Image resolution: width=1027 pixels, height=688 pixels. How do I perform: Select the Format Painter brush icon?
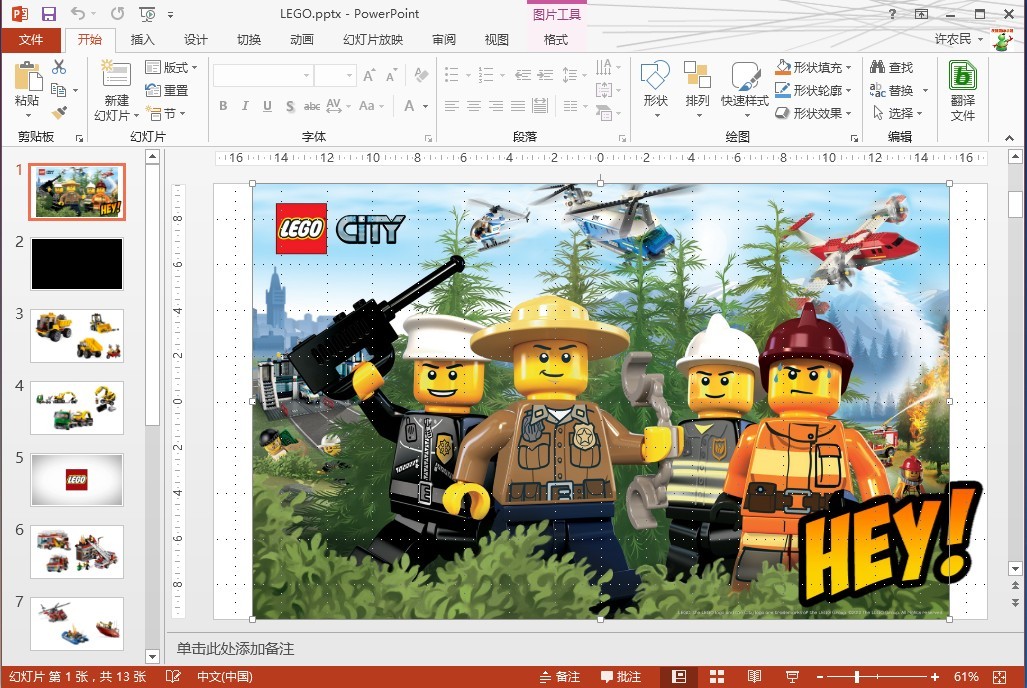pos(59,113)
